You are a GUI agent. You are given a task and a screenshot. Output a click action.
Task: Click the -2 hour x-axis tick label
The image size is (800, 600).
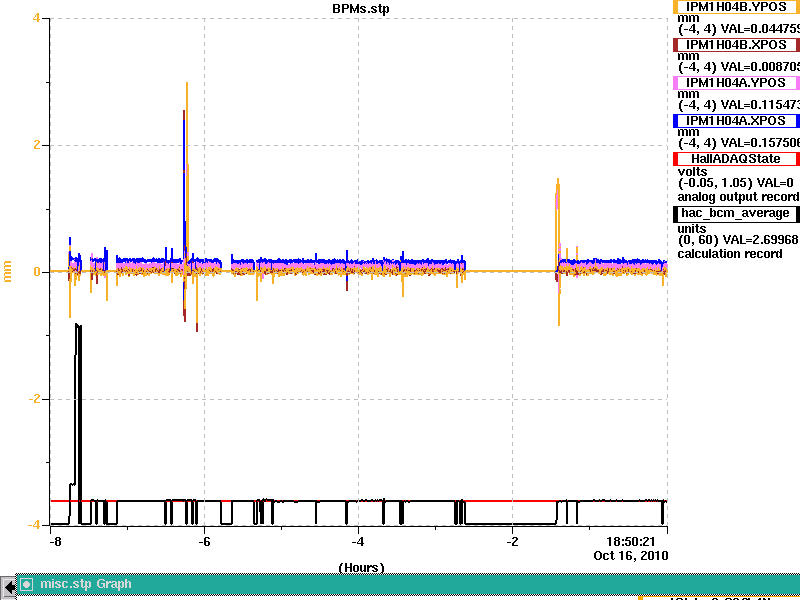tap(512, 541)
